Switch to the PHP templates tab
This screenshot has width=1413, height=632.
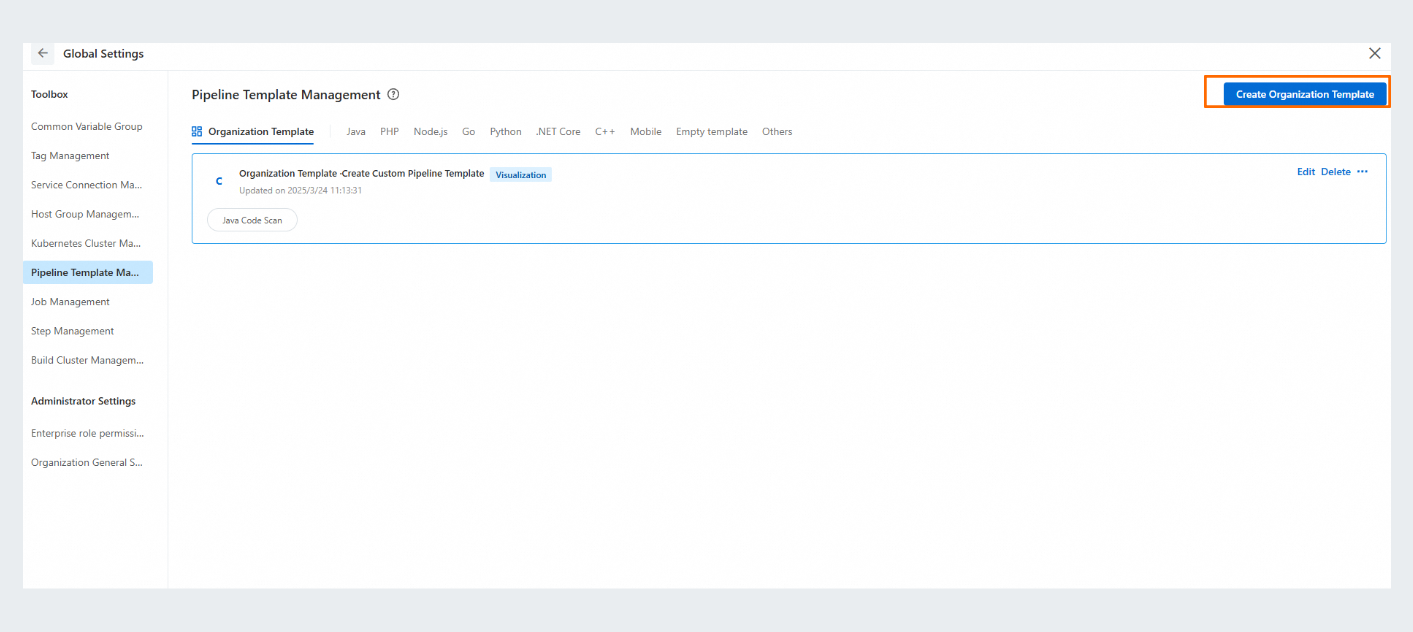click(x=389, y=132)
